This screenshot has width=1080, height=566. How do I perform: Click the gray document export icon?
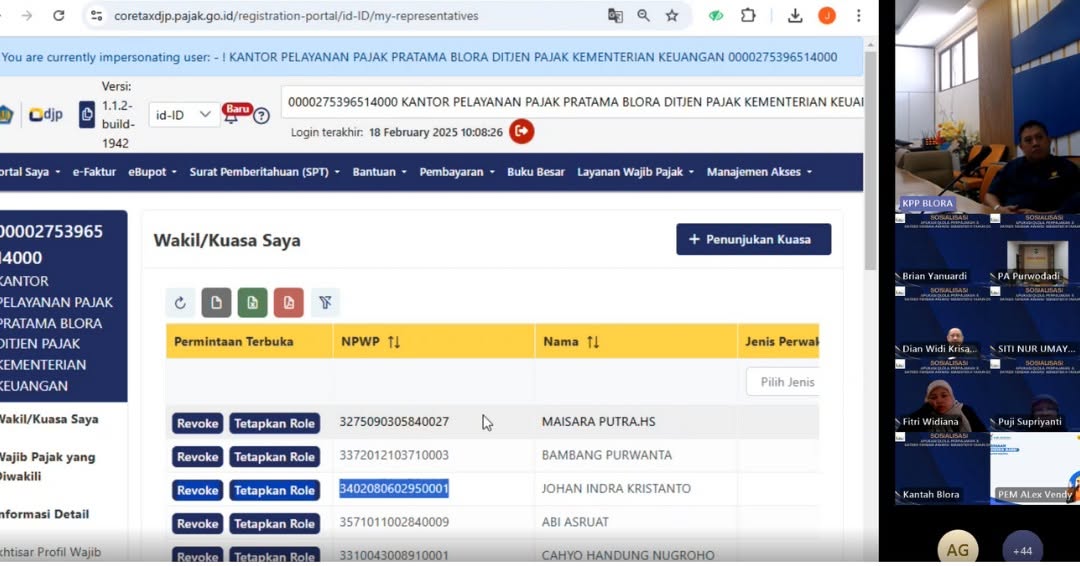216,303
